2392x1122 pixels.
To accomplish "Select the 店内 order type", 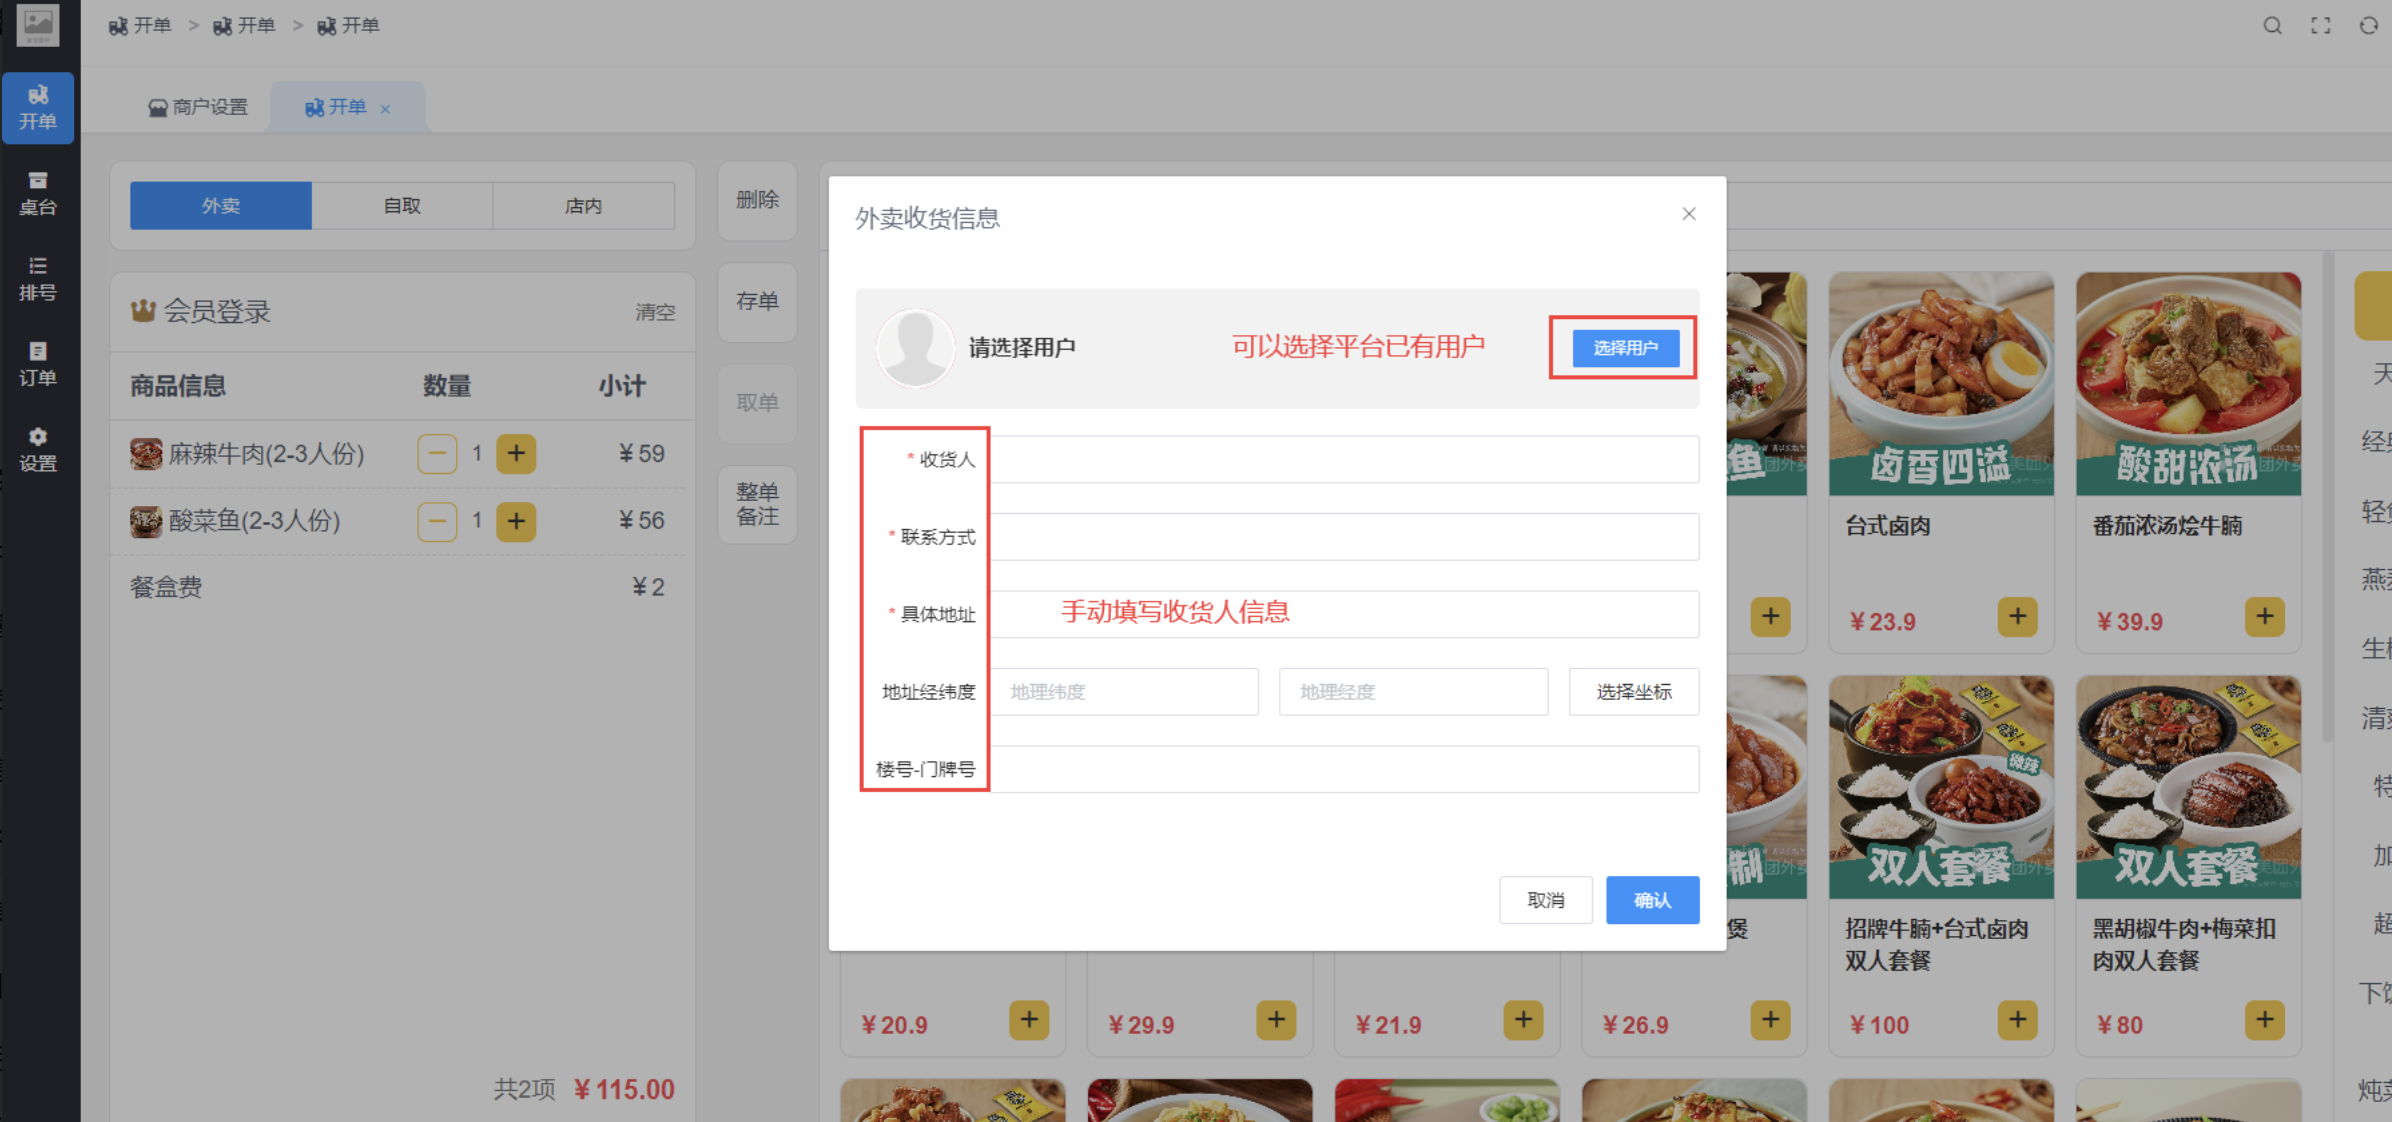I will pyautogui.click(x=584, y=206).
